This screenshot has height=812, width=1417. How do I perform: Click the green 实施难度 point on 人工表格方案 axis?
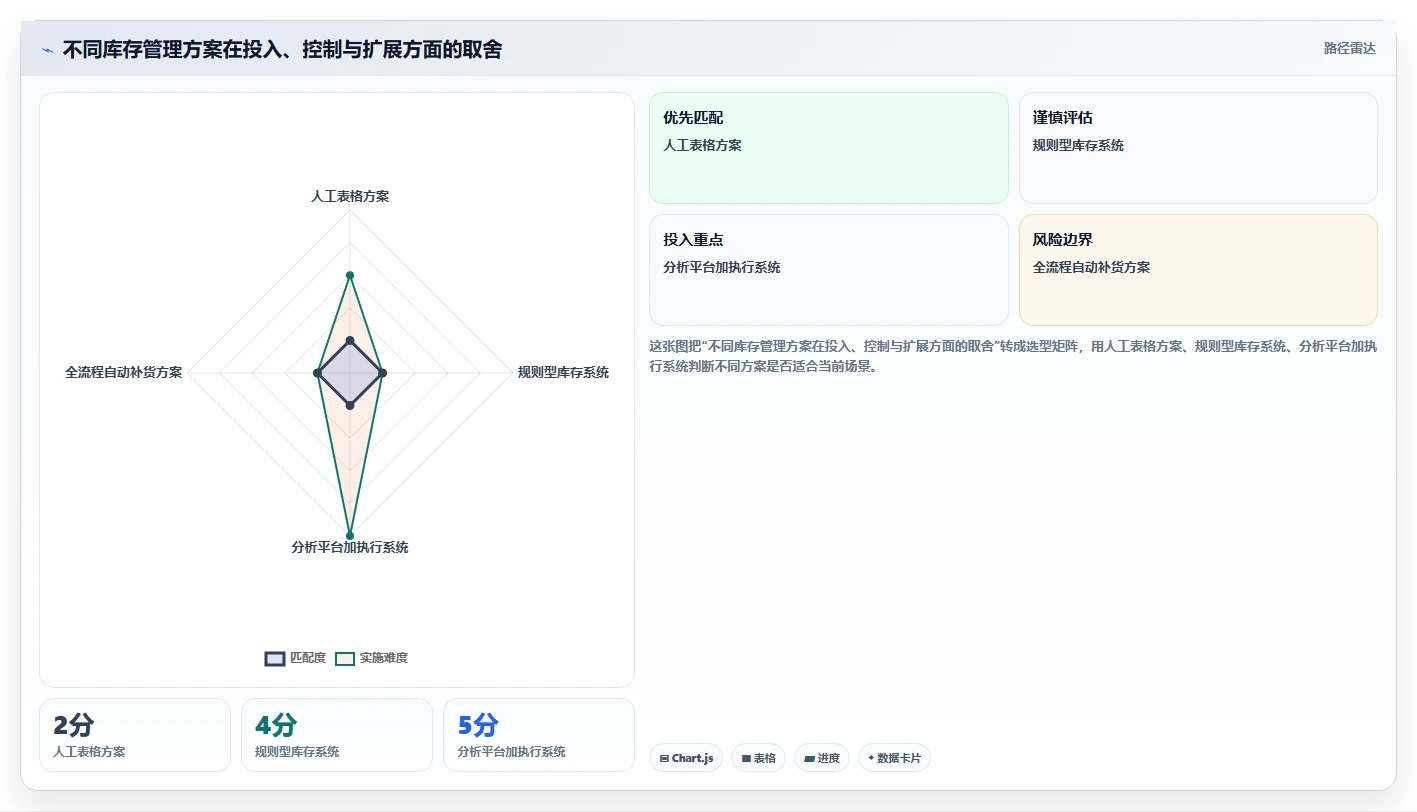pos(350,275)
